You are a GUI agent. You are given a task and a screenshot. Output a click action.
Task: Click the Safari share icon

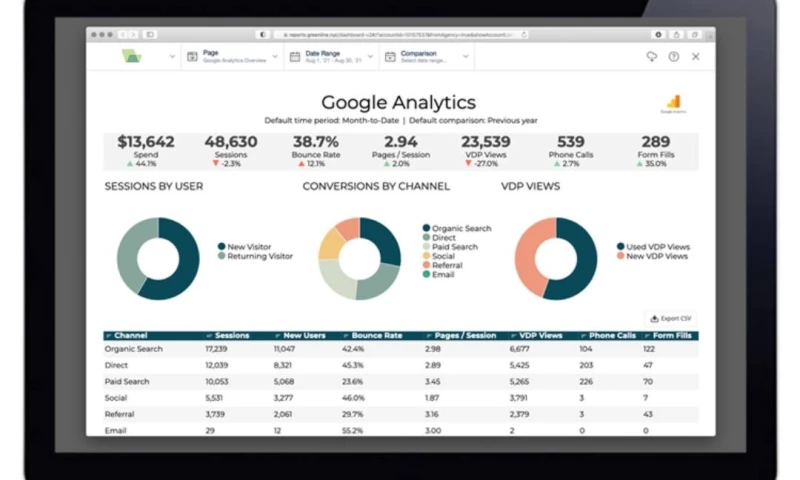point(677,35)
